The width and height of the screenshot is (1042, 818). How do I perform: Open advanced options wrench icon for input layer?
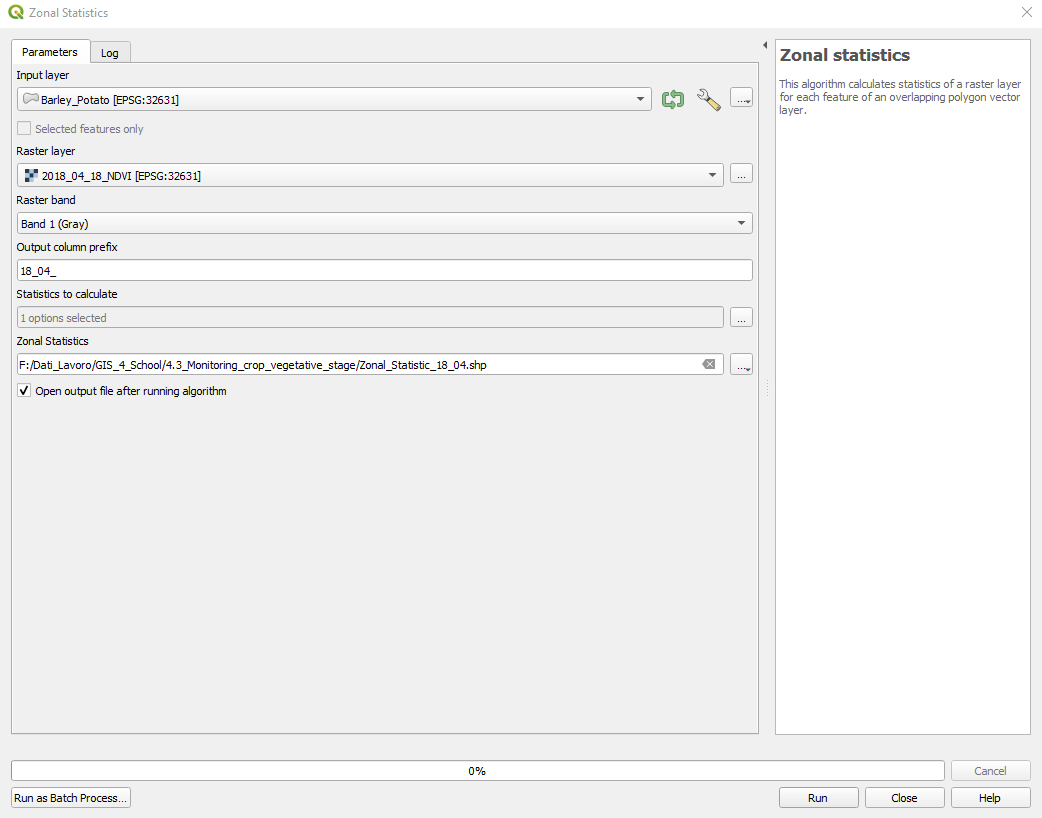tap(708, 100)
